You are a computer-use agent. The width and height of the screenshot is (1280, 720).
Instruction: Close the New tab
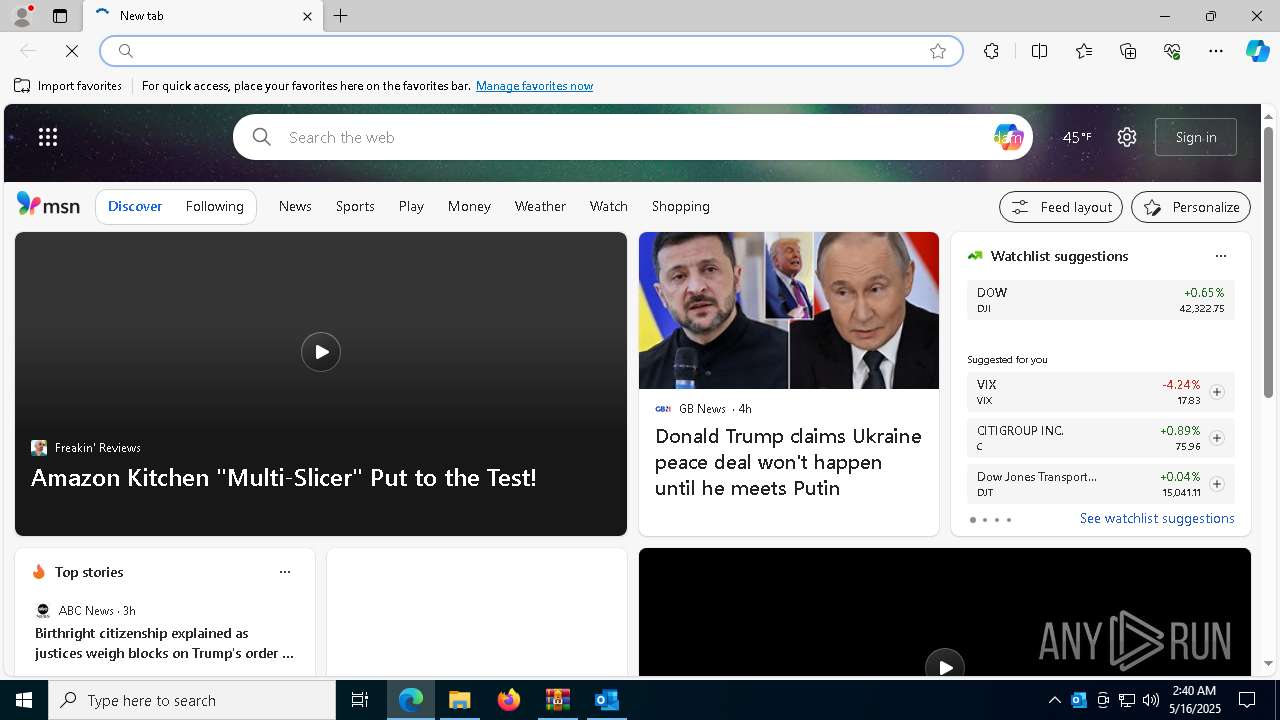coord(307,16)
